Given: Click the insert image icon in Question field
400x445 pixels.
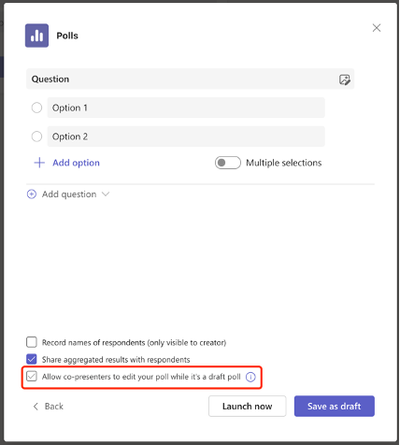Looking at the screenshot, I should pos(344,79).
